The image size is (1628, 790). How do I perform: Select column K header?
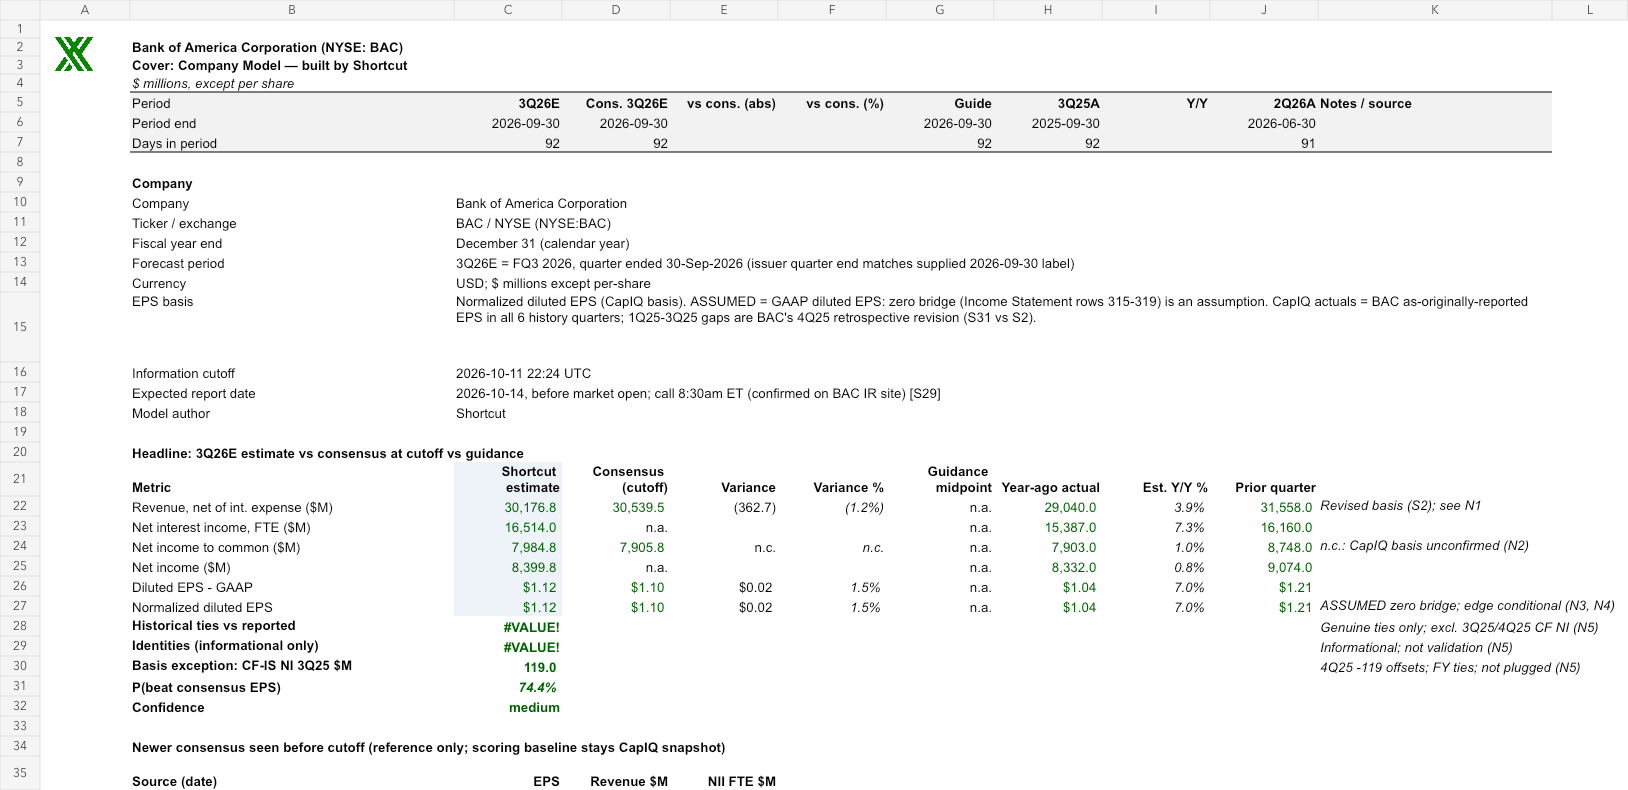pyautogui.click(x=1435, y=10)
